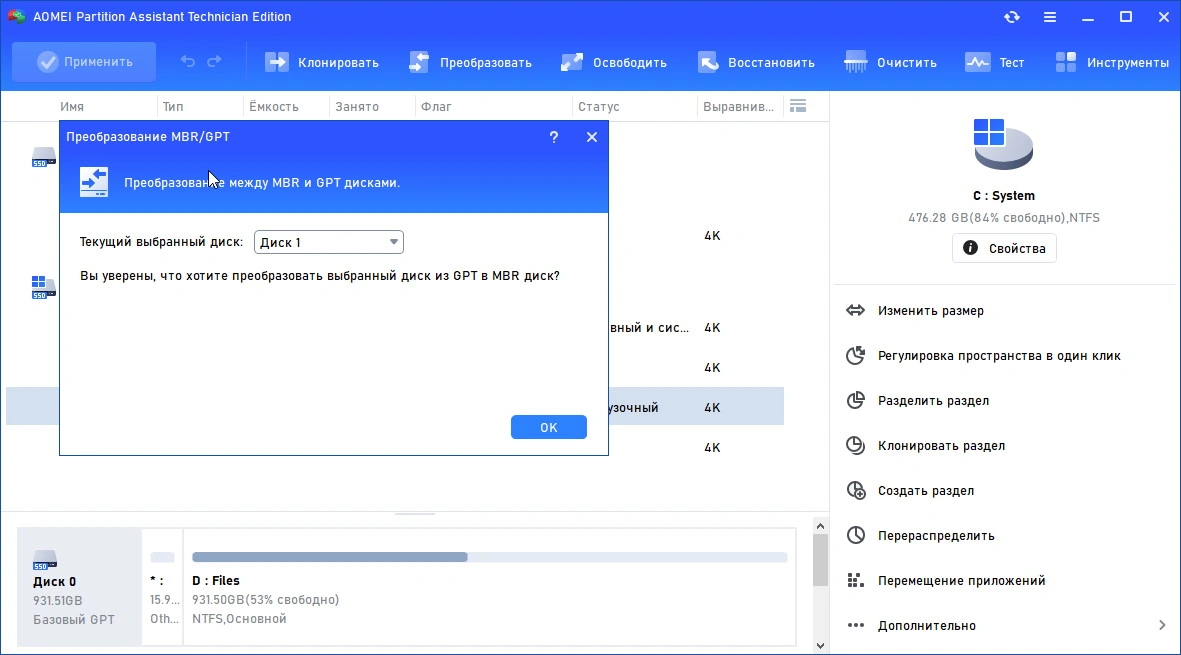Image resolution: width=1181 pixels, height=655 pixels.
Task: Click the Клонировать раздел icon
Action: point(856,445)
